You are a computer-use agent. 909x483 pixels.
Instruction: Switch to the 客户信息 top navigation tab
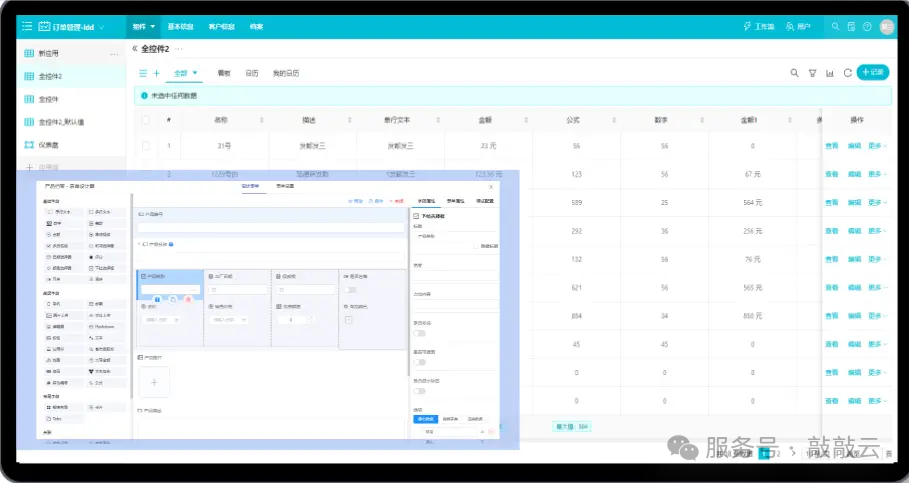(221, 27)
